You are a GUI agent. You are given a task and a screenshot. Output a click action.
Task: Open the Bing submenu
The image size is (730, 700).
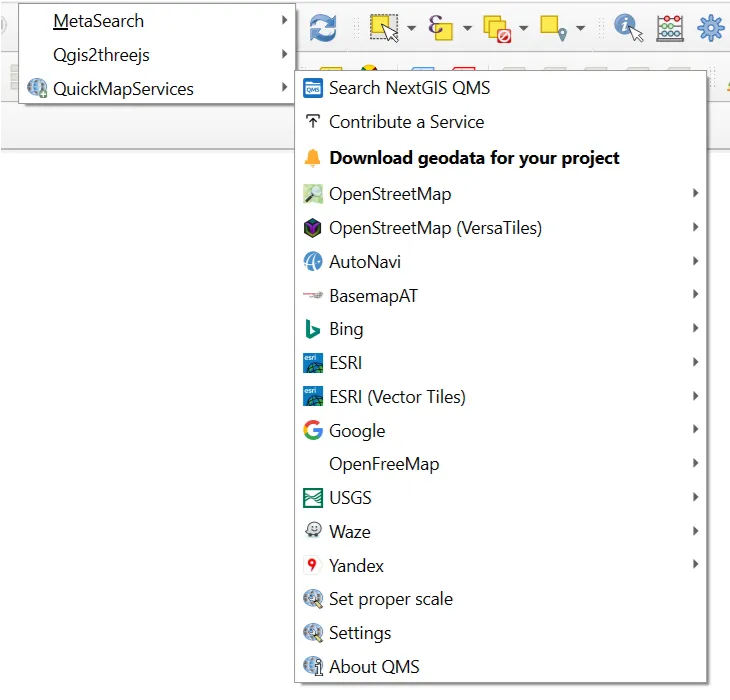501,329
